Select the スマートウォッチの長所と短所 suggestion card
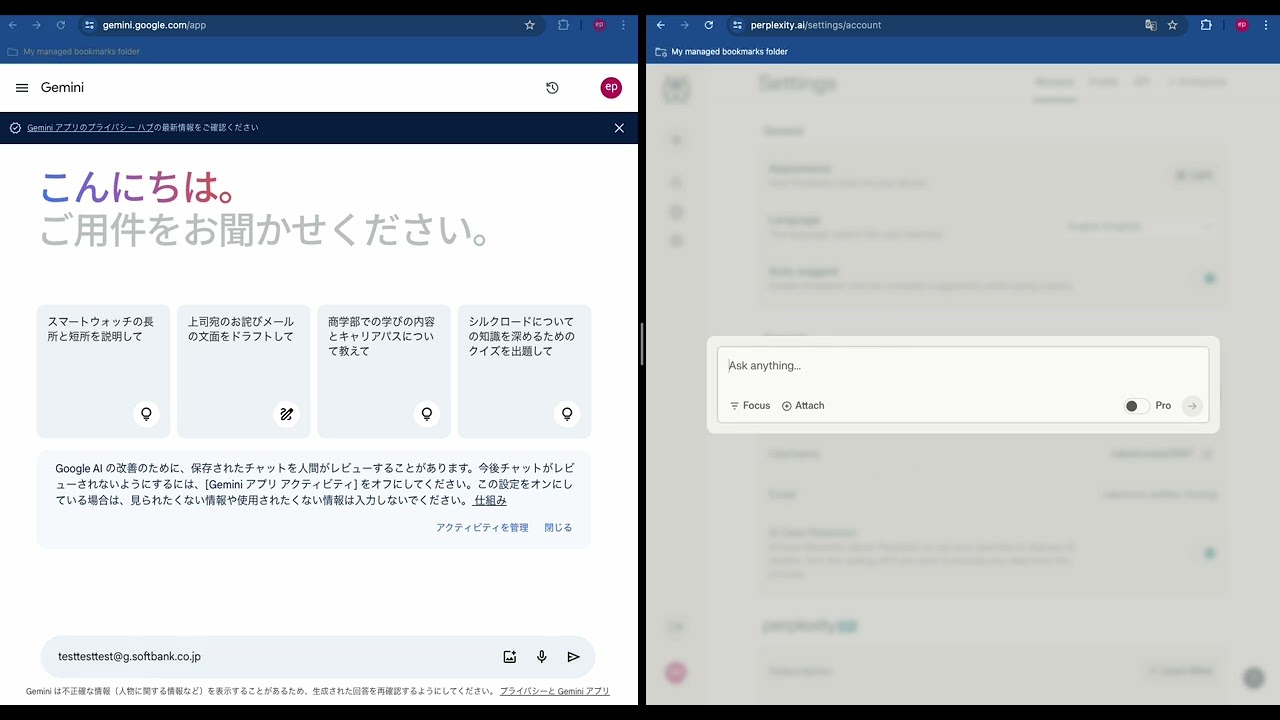1280x720 pixels. coord(104,371)
